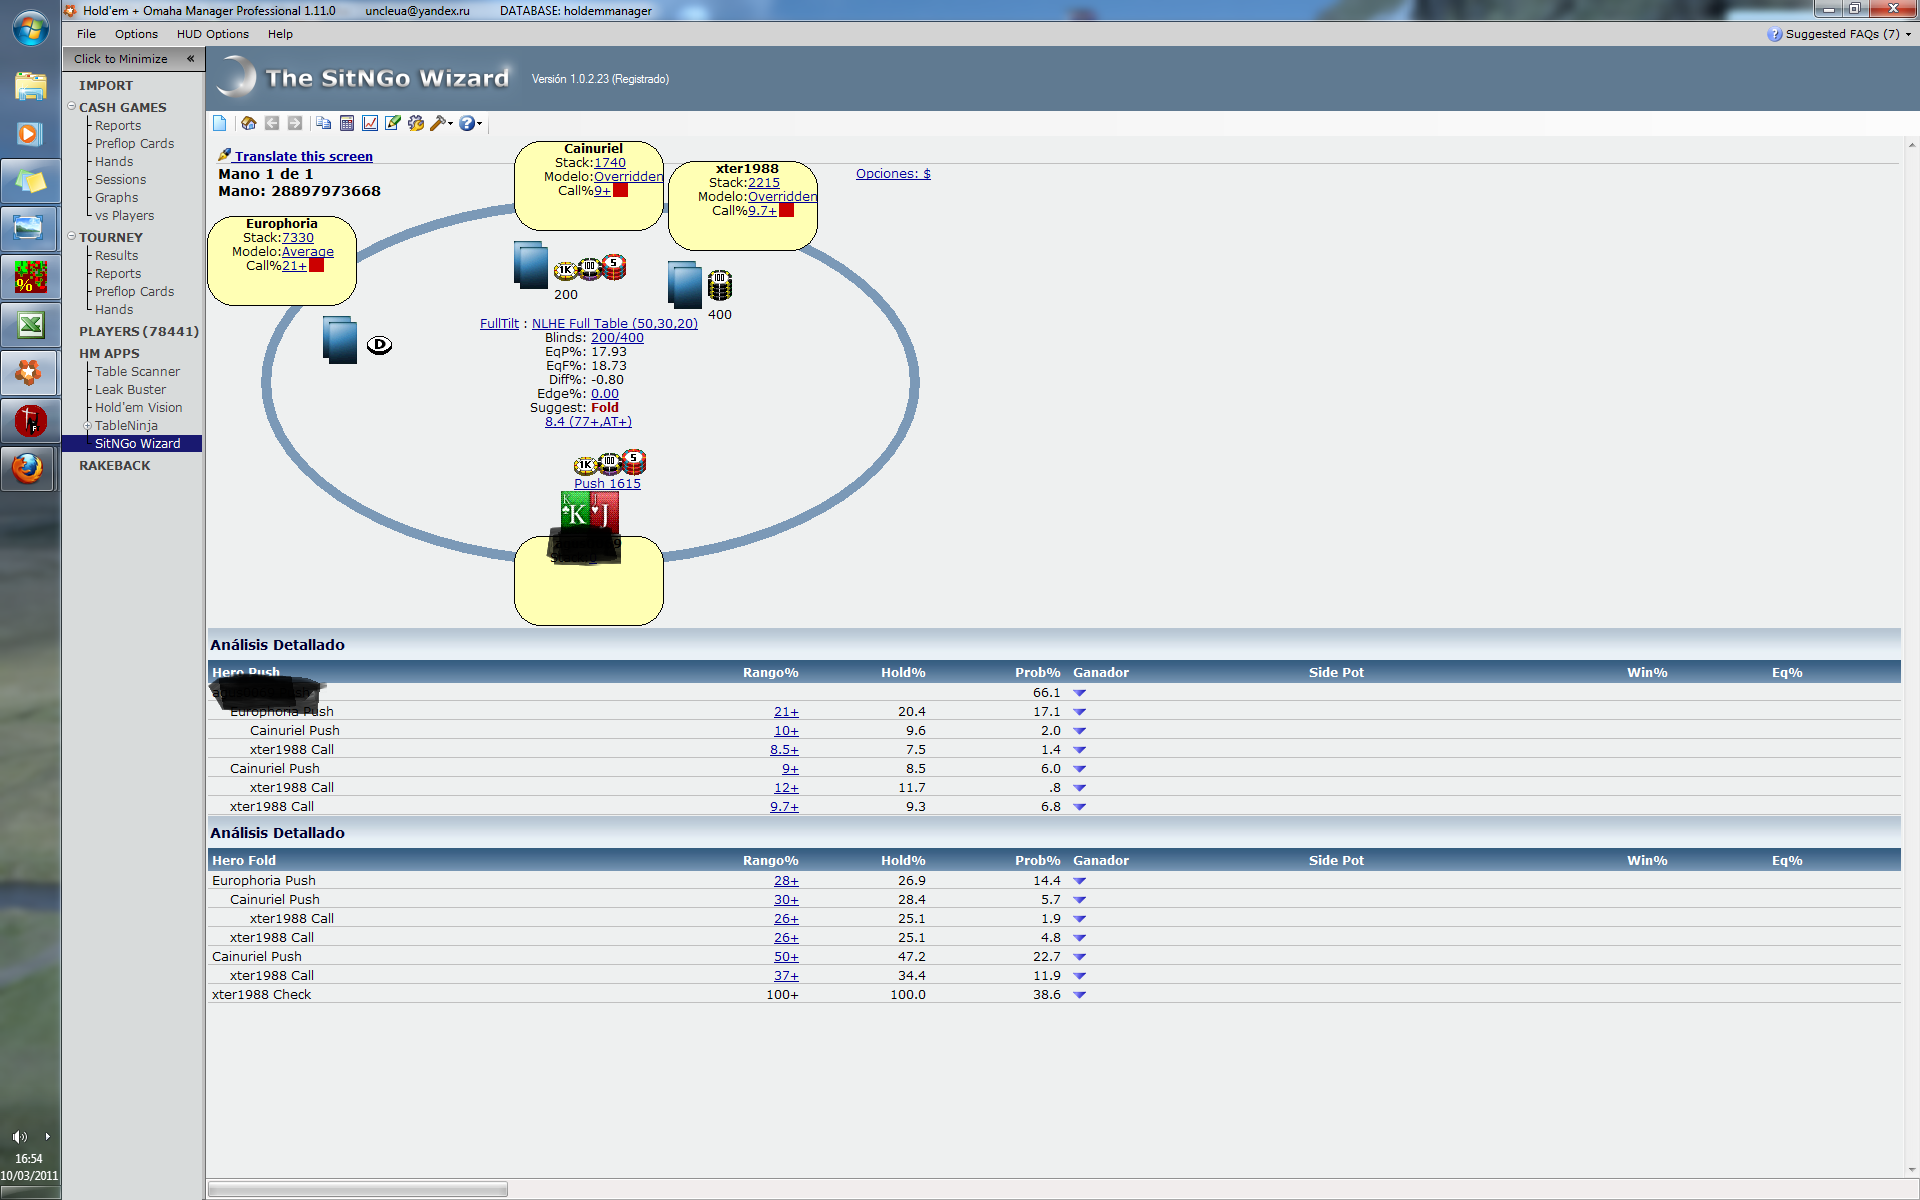Click Hero's King-Jack hole cards
Viewport: 1920px width, 1200px height.
[x=590, y=512]
